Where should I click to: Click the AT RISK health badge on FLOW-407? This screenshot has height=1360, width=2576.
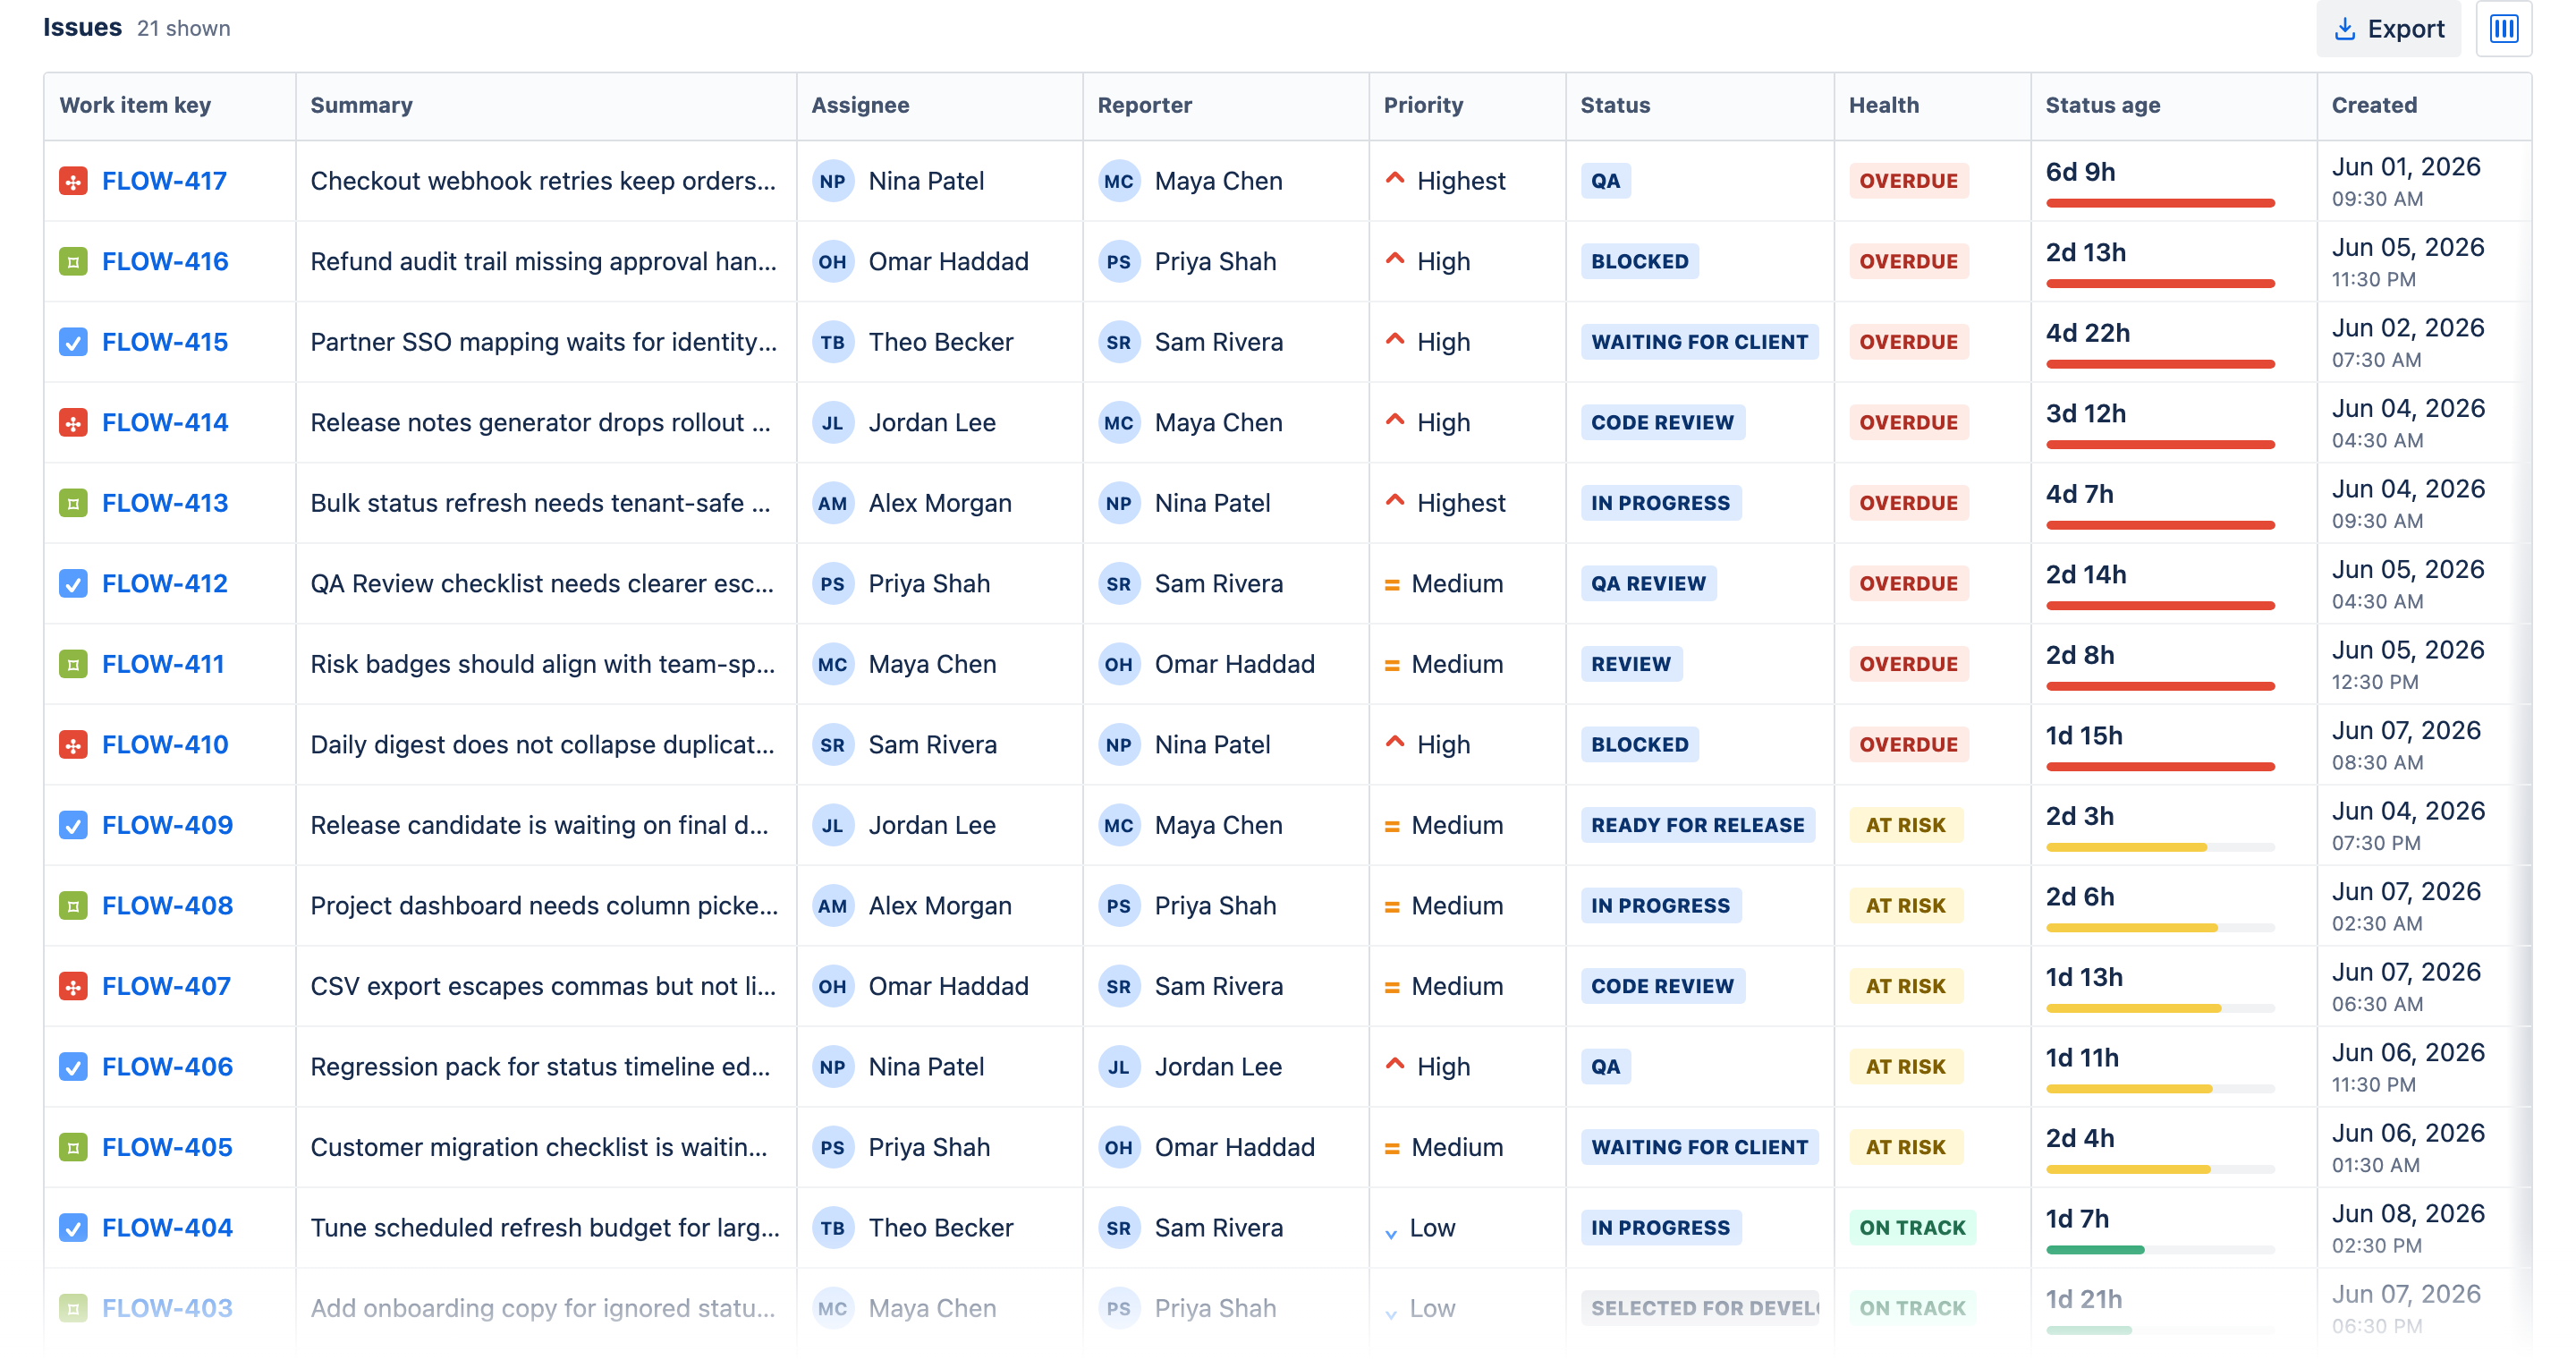click(x=1905, y=986)
